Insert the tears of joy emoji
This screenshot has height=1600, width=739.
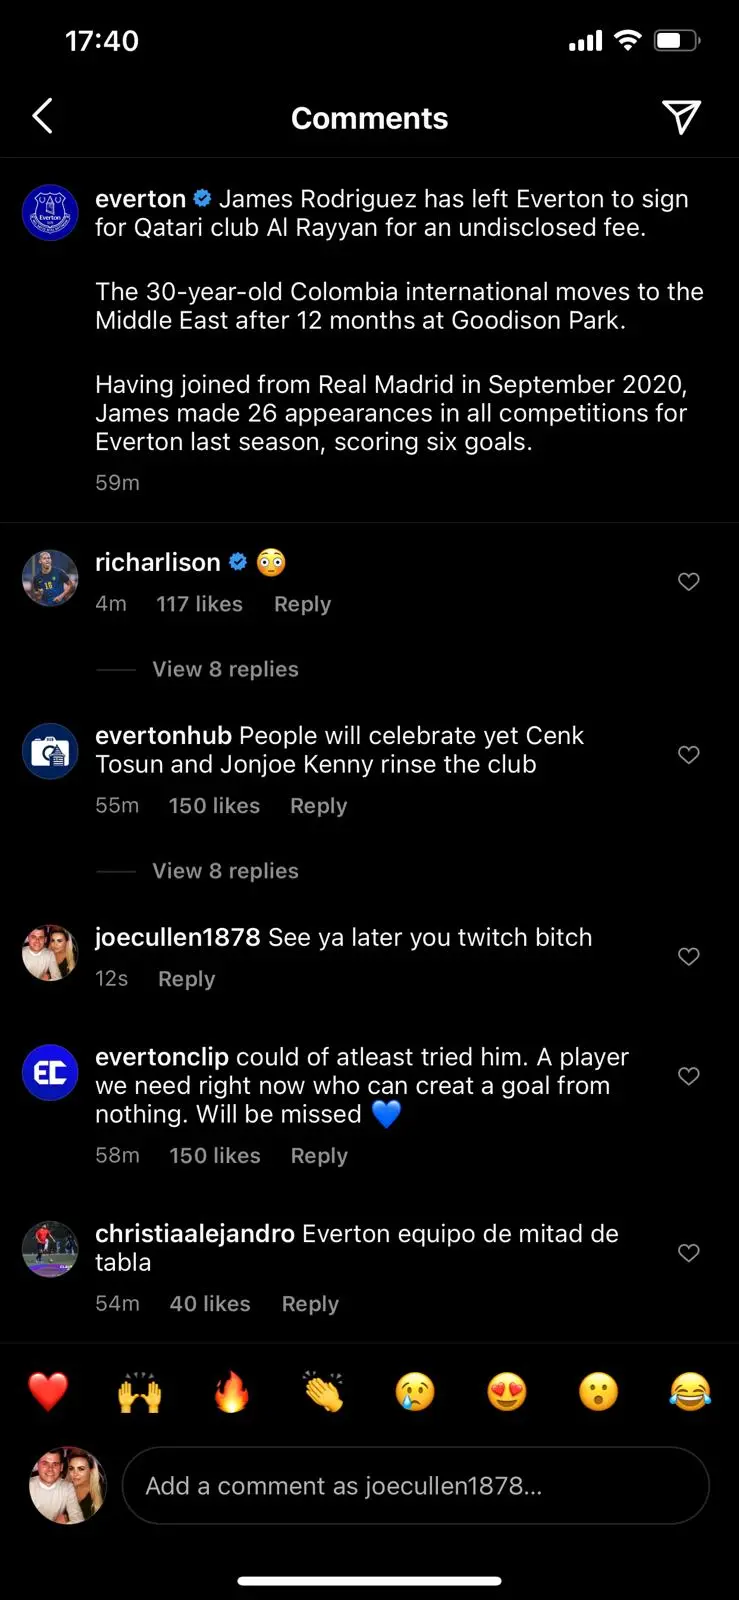690,1391
